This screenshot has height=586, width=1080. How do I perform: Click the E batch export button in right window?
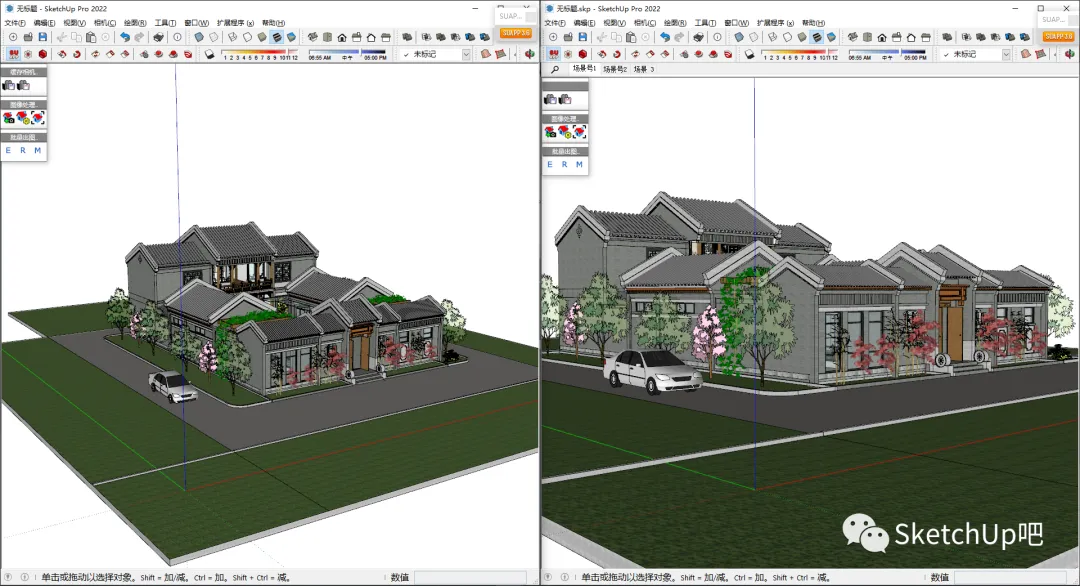coord(550,165)
